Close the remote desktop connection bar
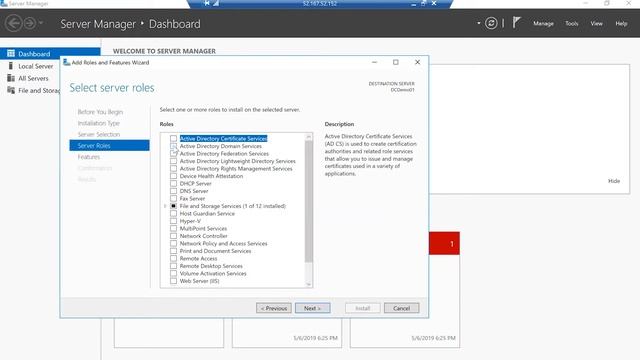Viewport: 640px width, 360px height. coord(434,3)
